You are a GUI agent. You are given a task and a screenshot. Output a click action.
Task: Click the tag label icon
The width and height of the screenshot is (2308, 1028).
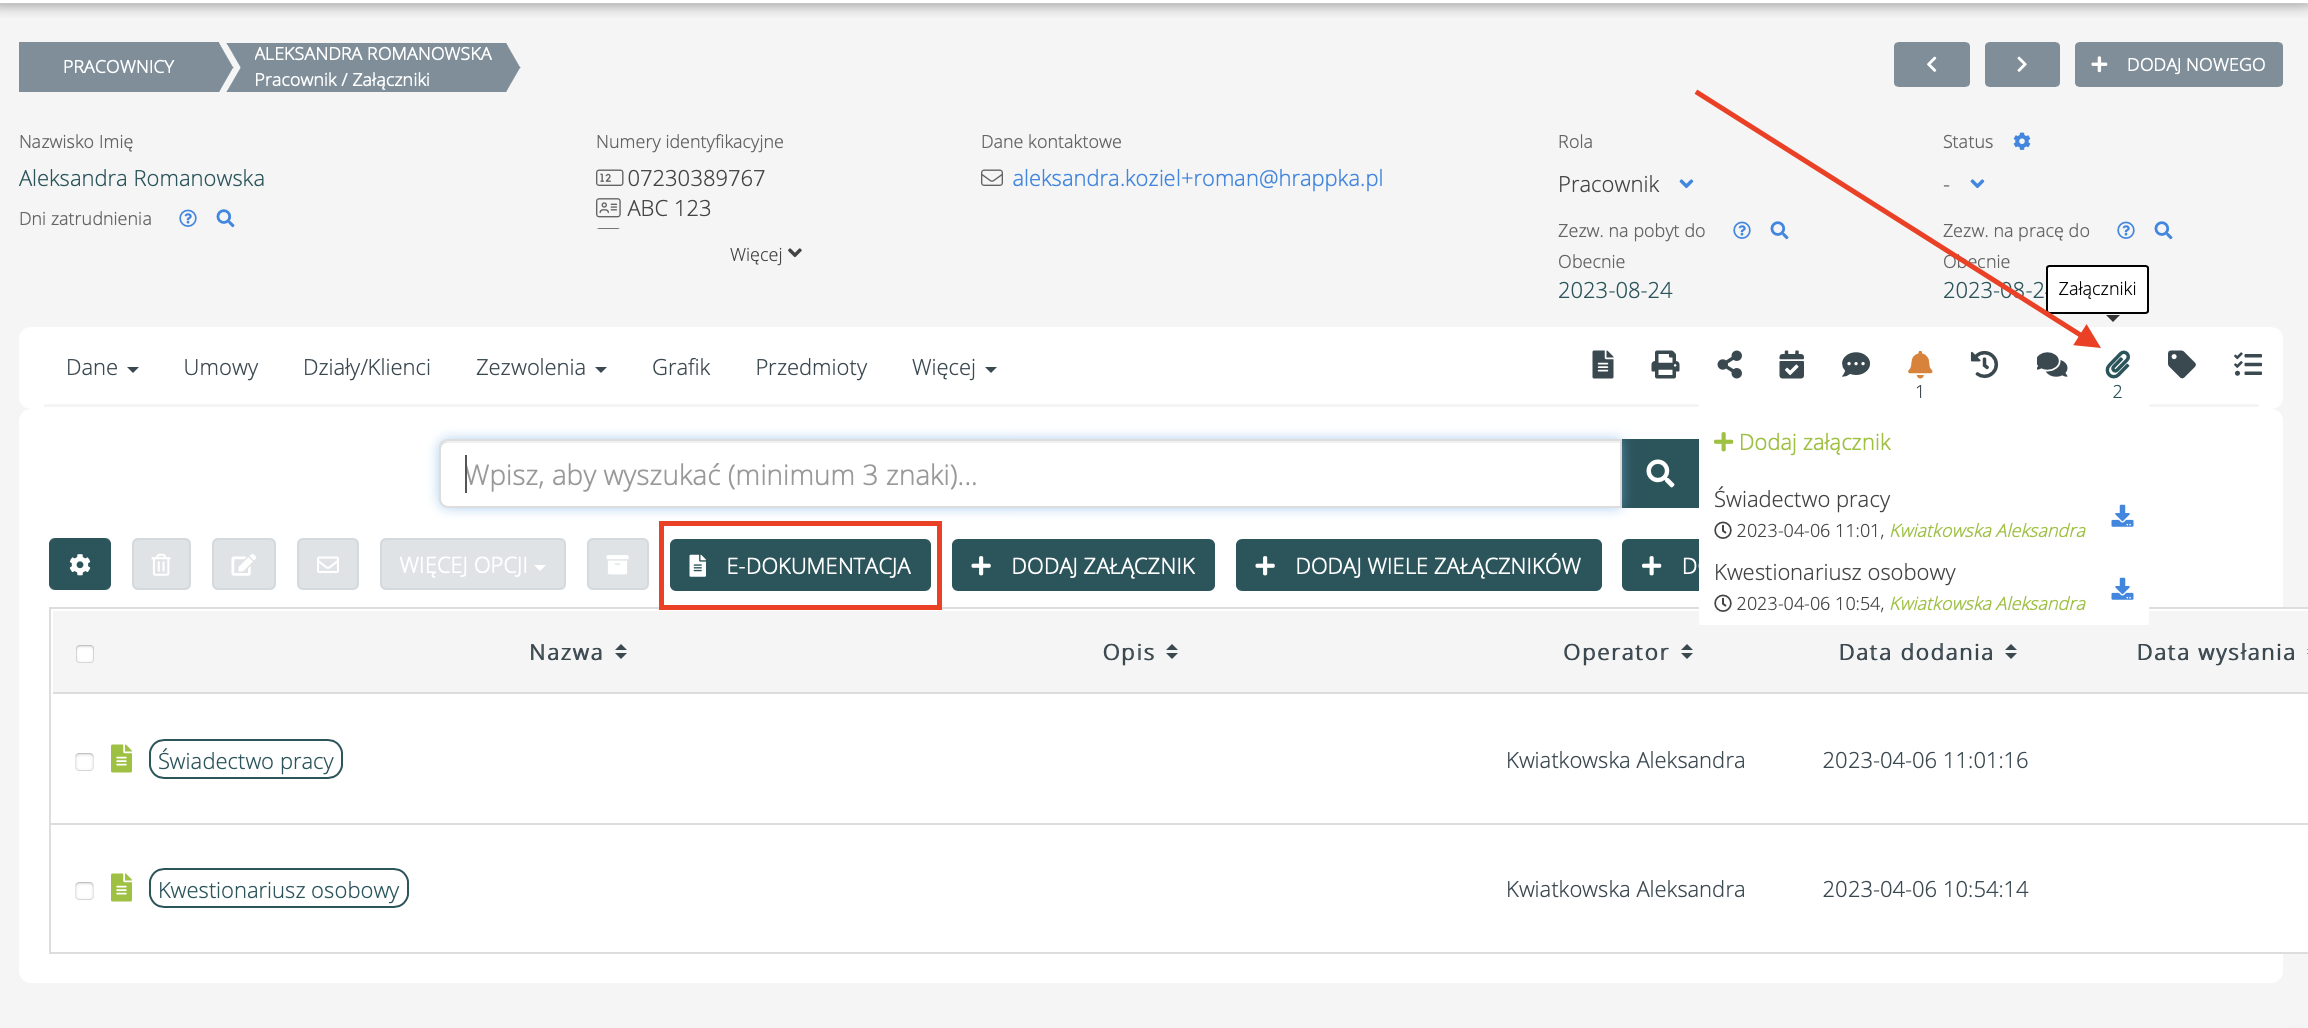coord(2181,365)
